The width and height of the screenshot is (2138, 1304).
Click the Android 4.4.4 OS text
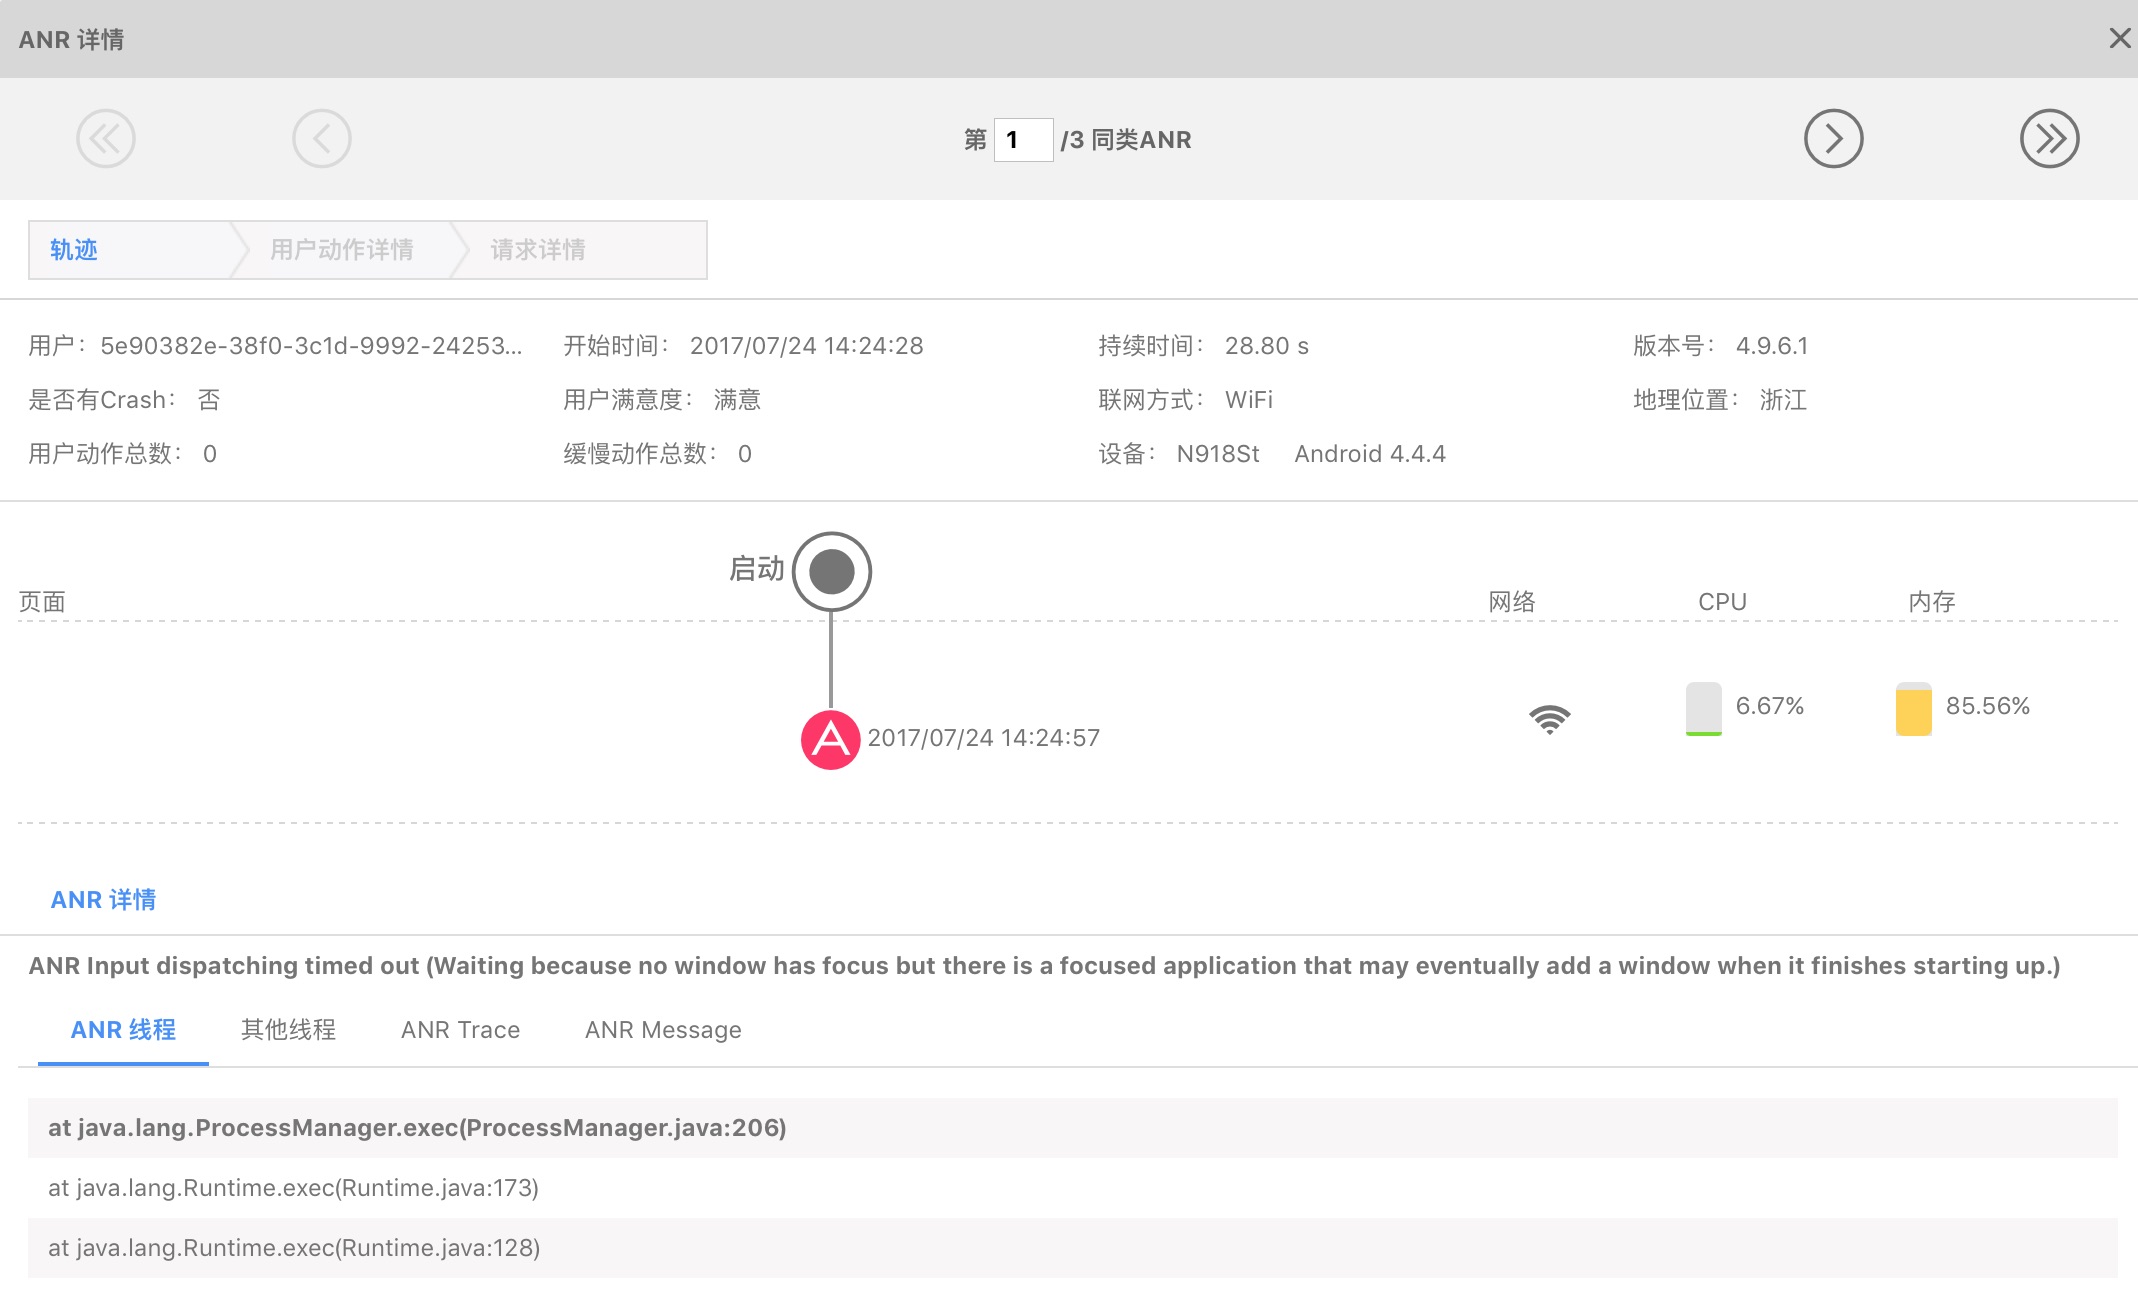pyautogui.click(x=1370, y=454)
